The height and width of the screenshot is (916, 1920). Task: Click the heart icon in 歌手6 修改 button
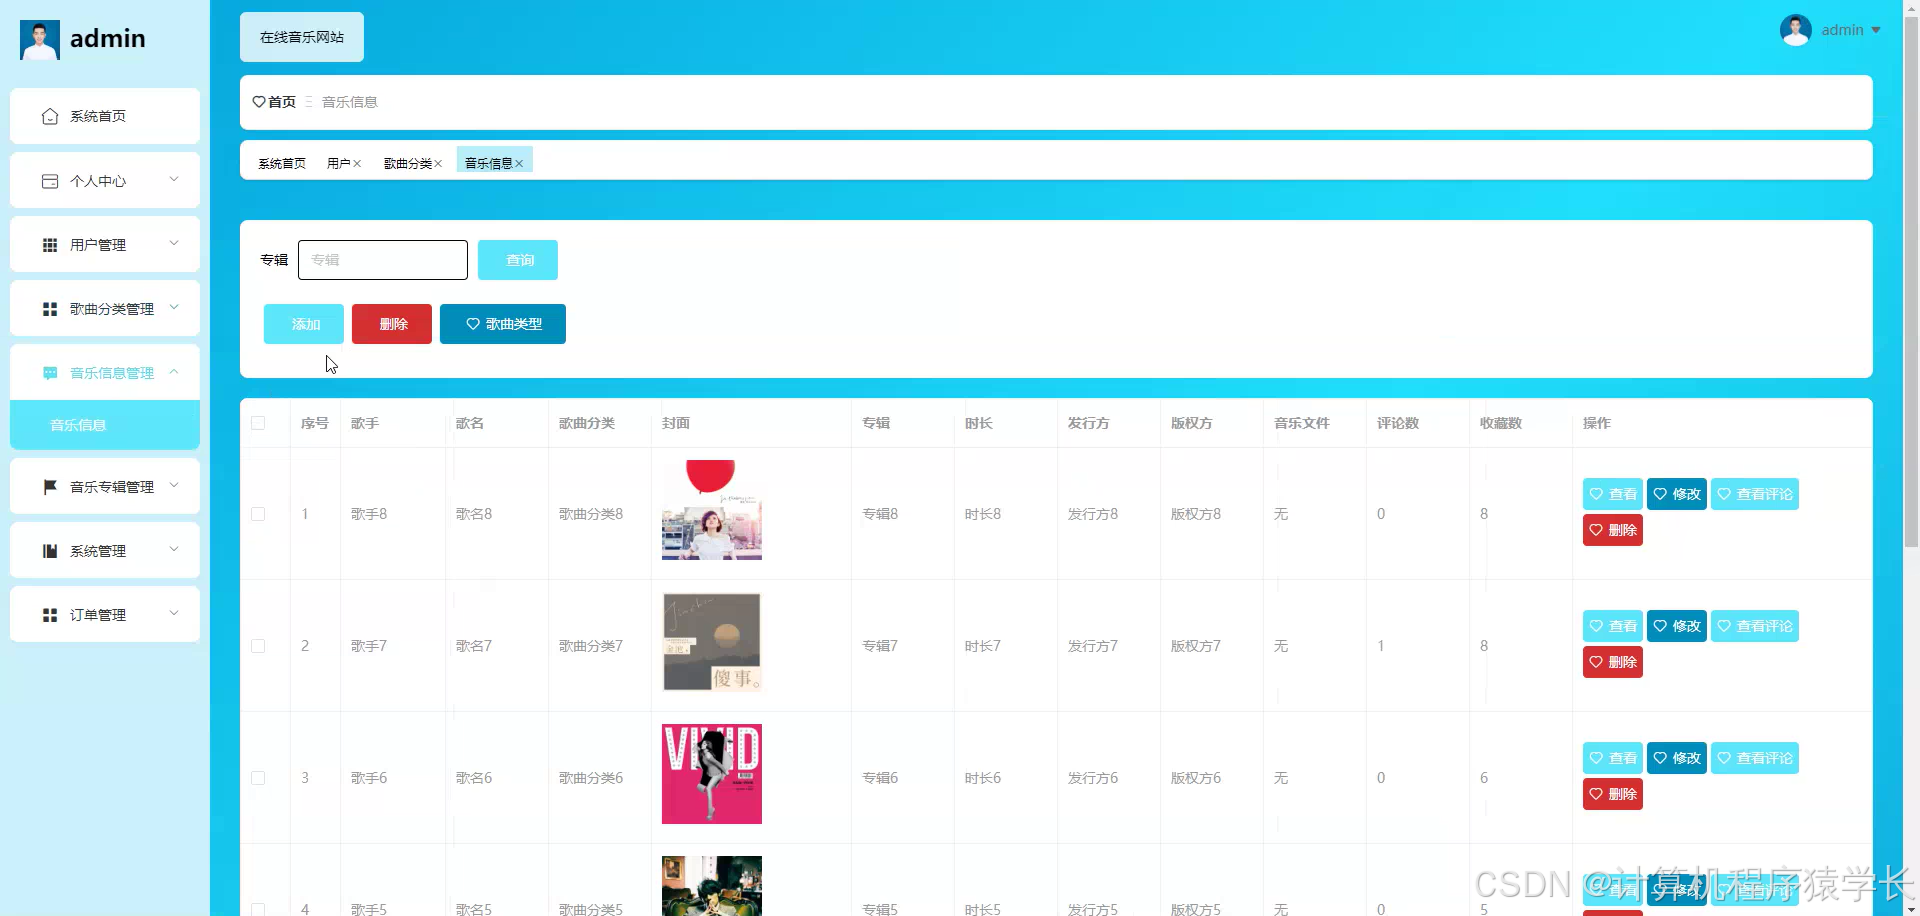1660,758
